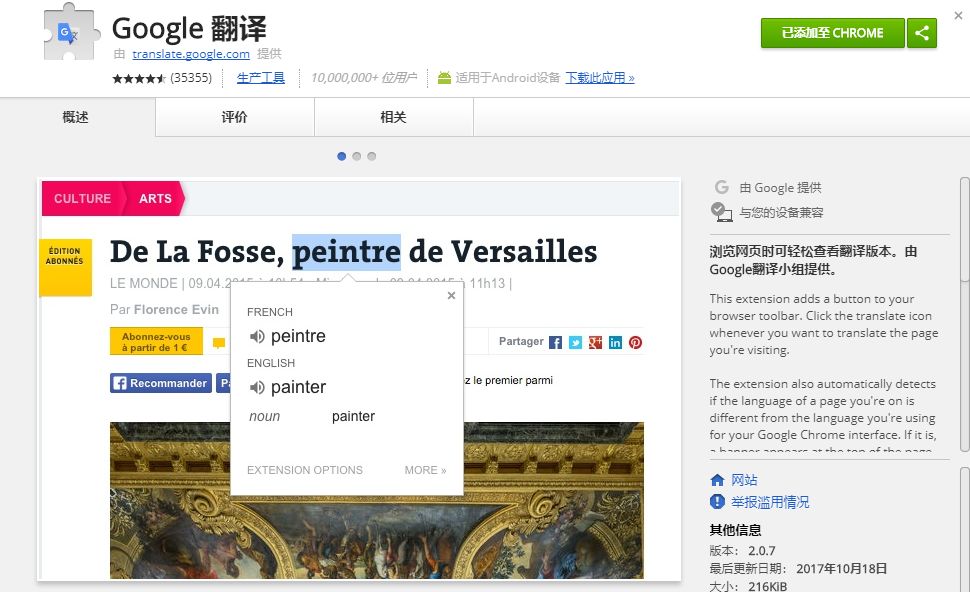Click the Abonnez-vous à partir de 1 € button

[x=157, y=341]
